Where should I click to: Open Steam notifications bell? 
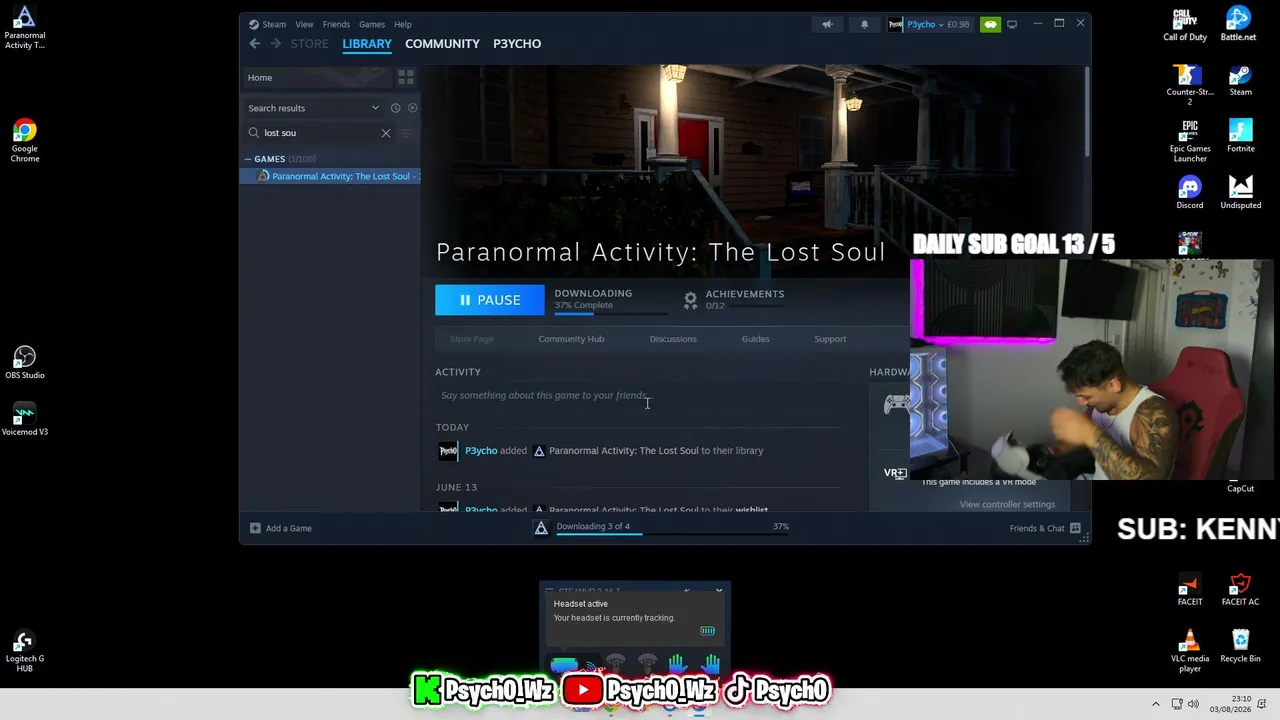(865, 24)
